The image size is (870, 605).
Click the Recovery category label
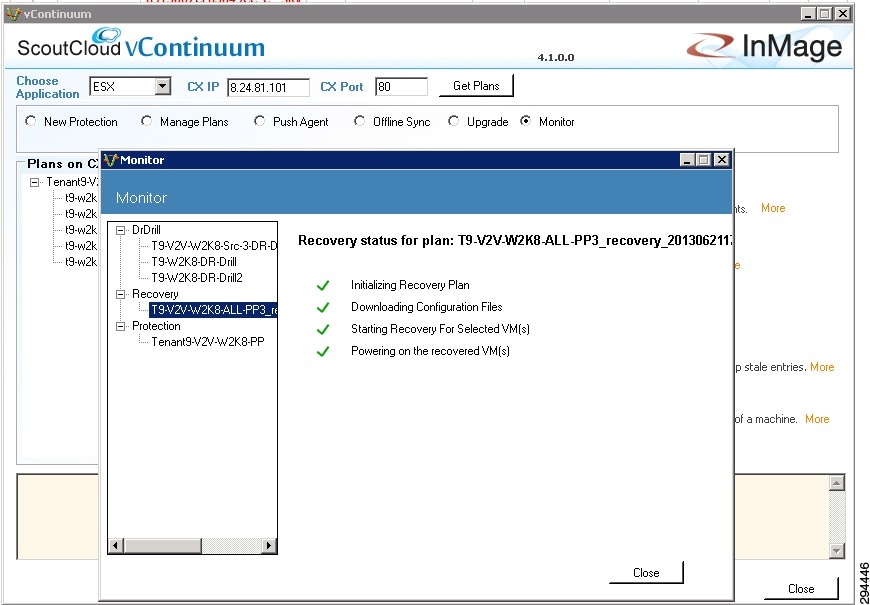pyautogui.click(x=155, y=294)
